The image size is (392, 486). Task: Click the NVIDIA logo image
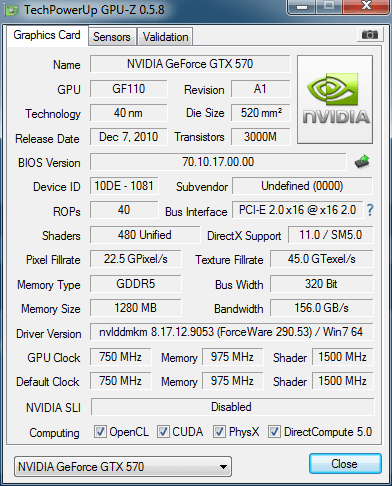tap(335, 99)
